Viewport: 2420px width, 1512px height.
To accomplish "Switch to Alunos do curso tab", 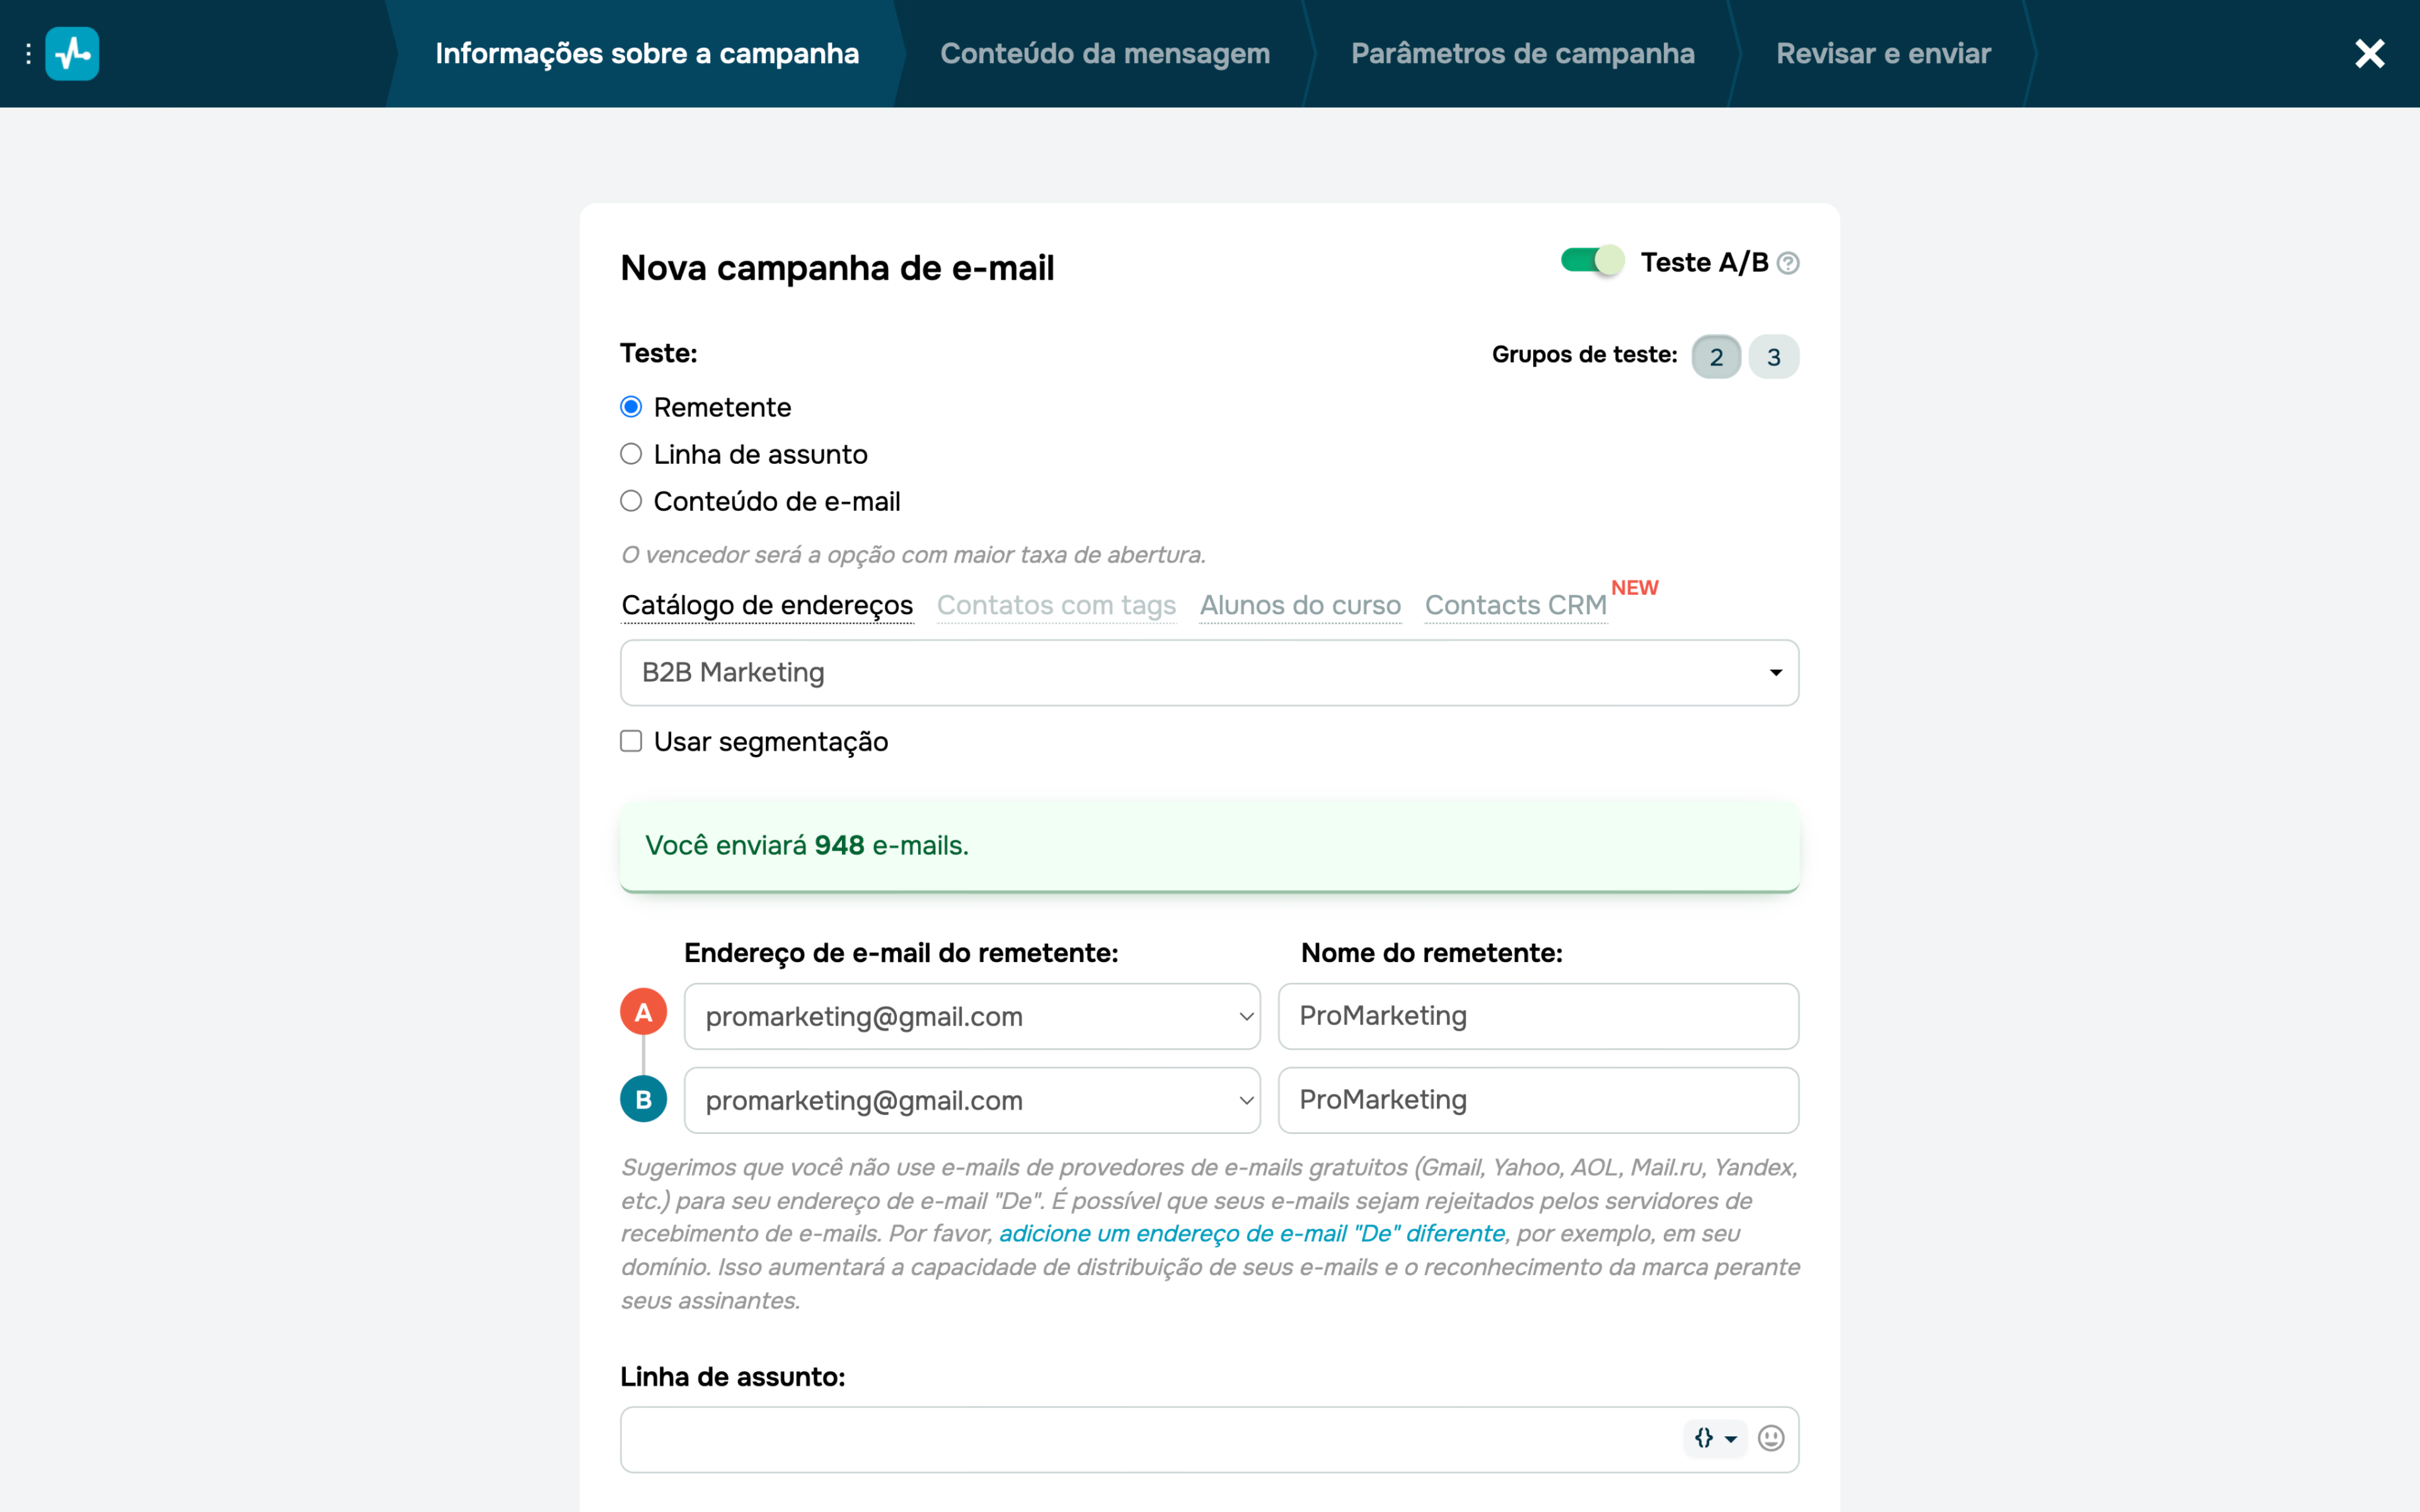I will (x=1300, y=605).
